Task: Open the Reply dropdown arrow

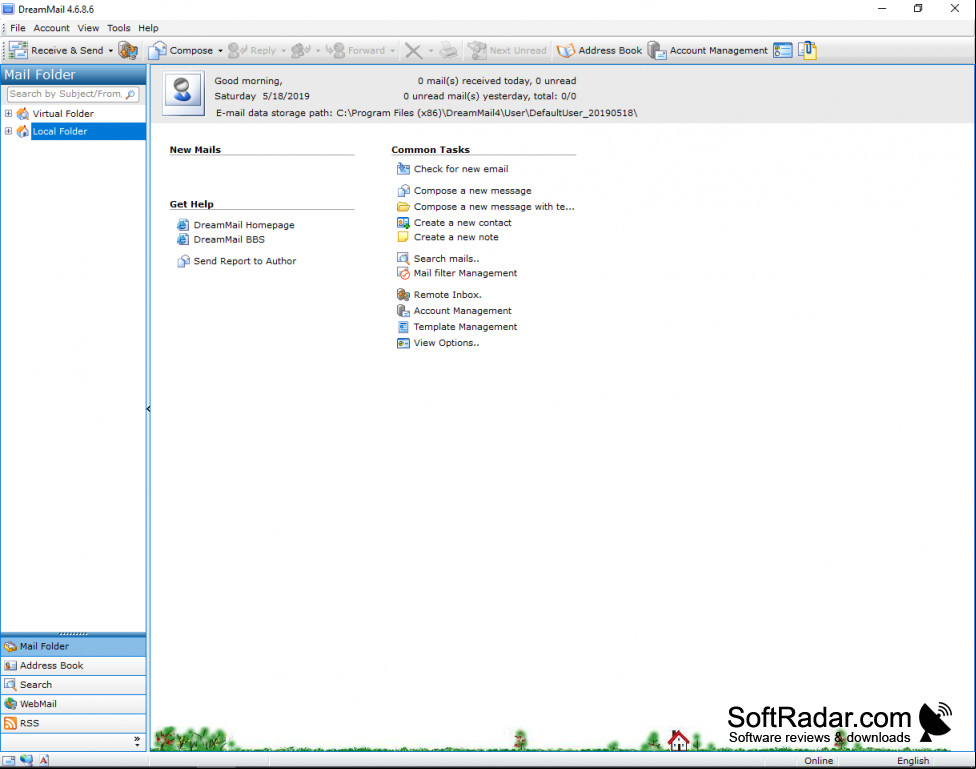Action: click(x=284, y=51)
